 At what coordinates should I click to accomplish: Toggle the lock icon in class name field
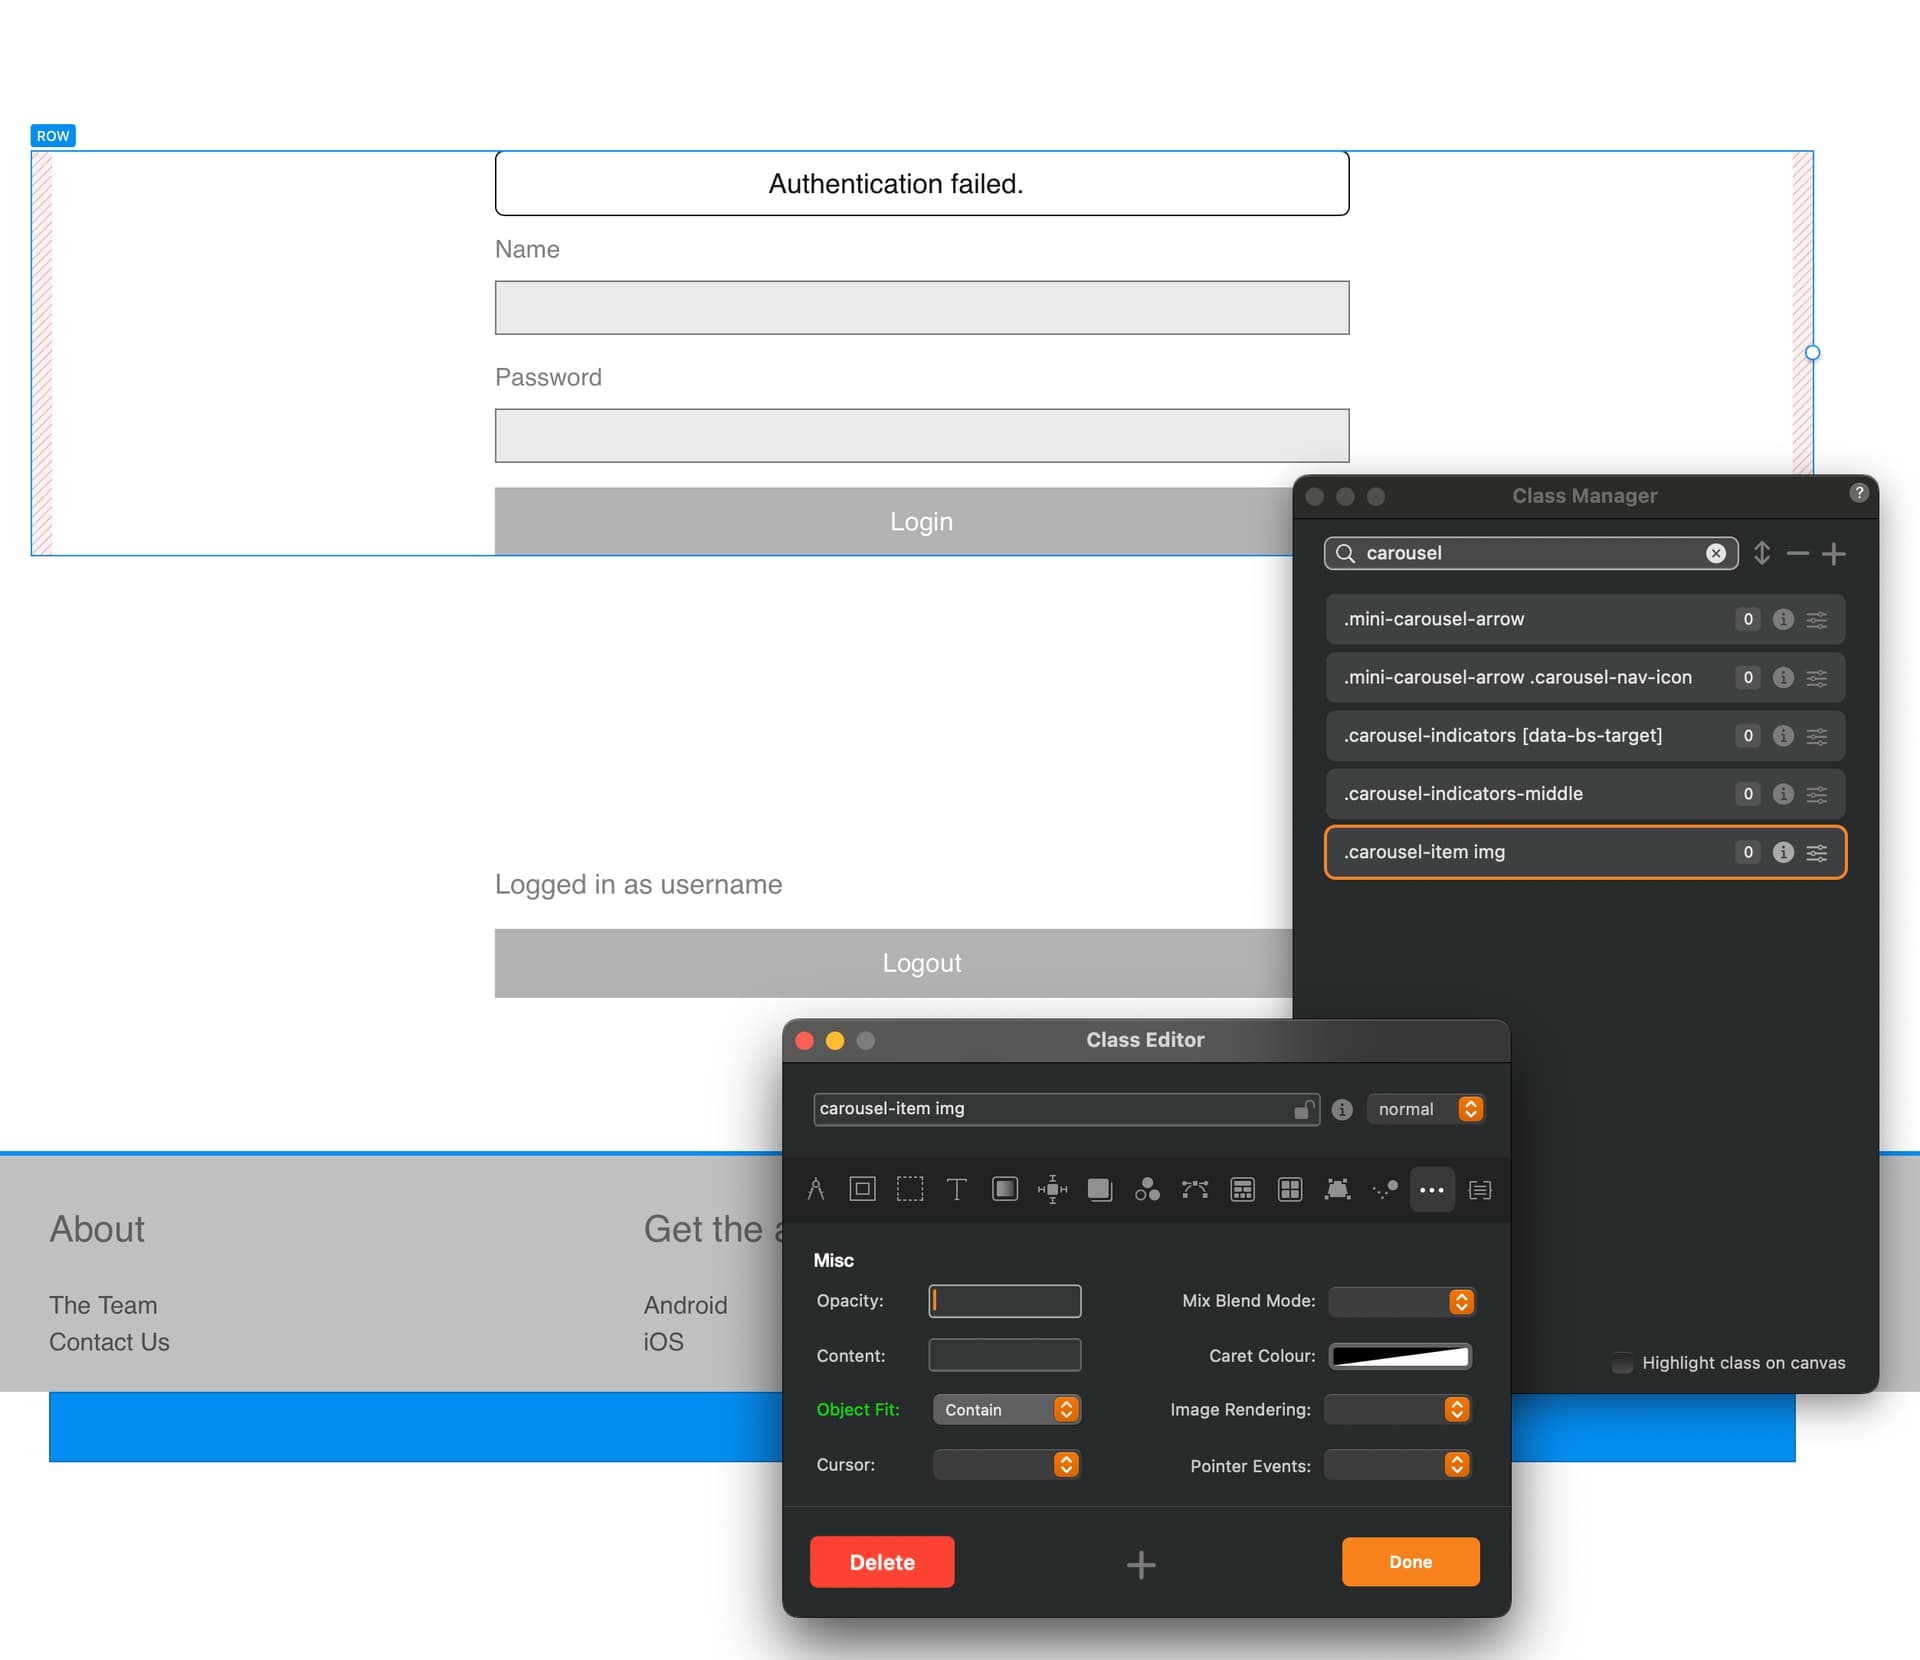1303,1109
